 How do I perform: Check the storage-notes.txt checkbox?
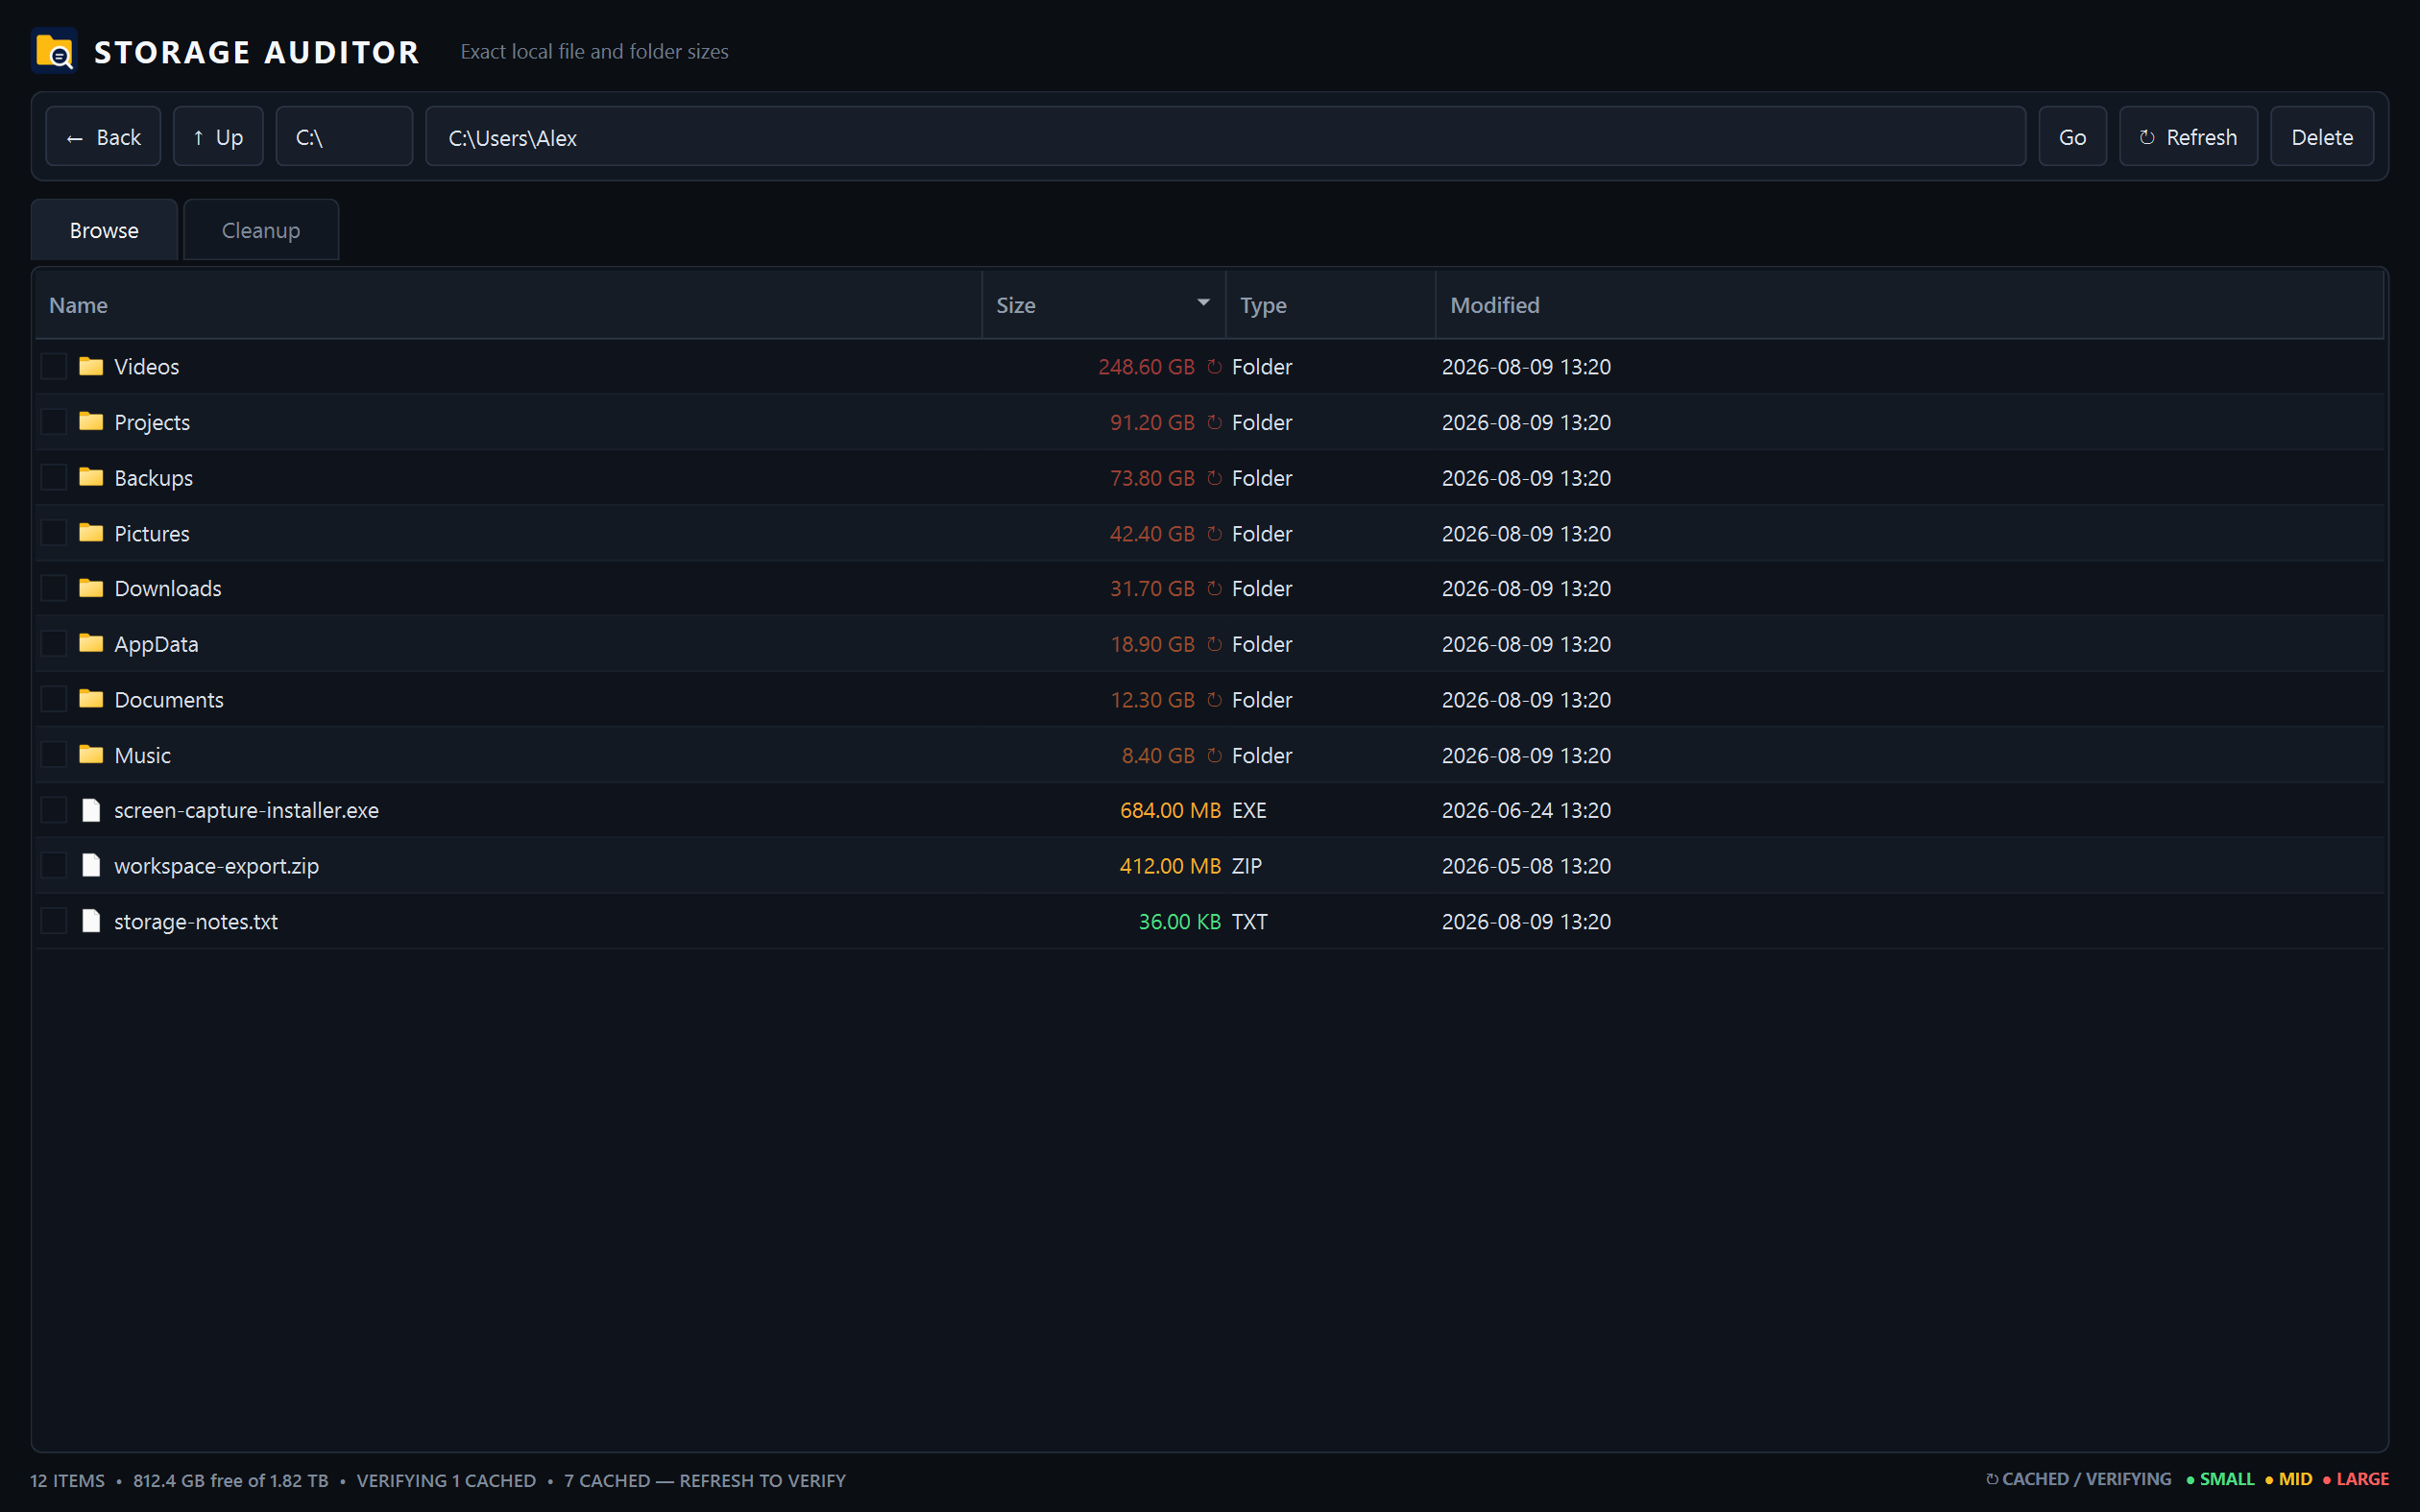(54, 921)
